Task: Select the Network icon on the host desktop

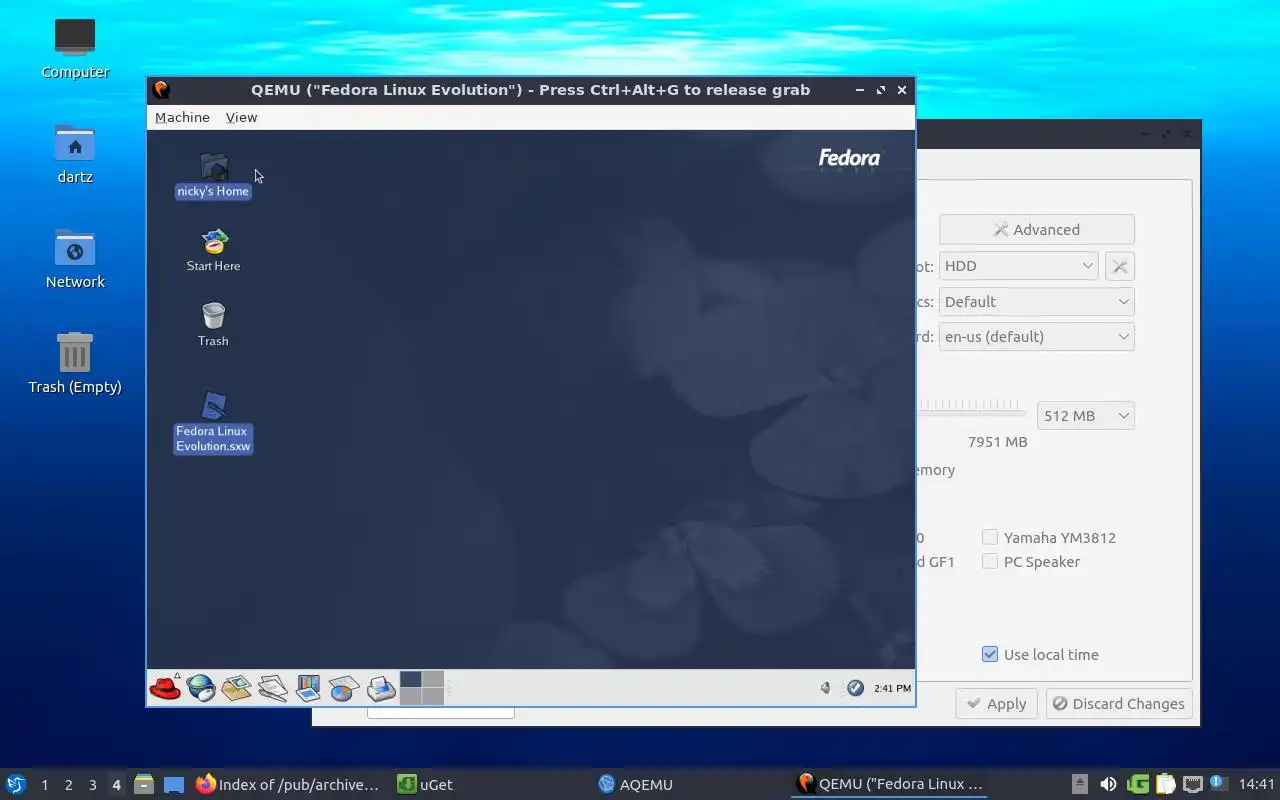Action: [75, 259]
